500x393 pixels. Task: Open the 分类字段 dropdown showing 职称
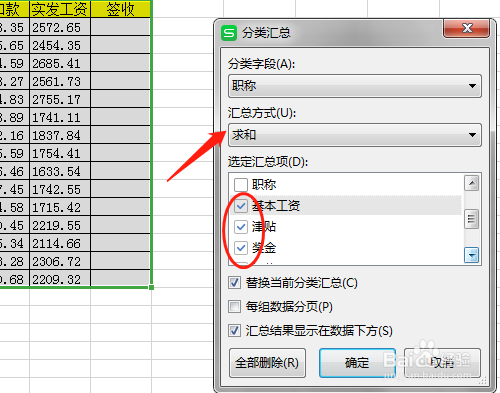(355, 86)
